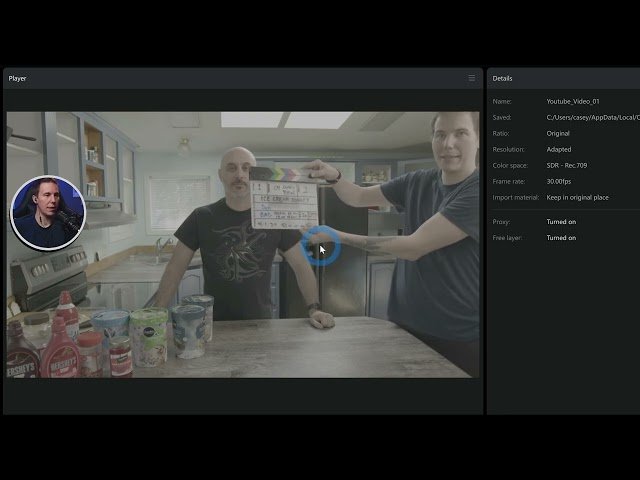Click the saved file path C:/Users/casey
The width and height of the screenshot is (640, 480).
592,117
